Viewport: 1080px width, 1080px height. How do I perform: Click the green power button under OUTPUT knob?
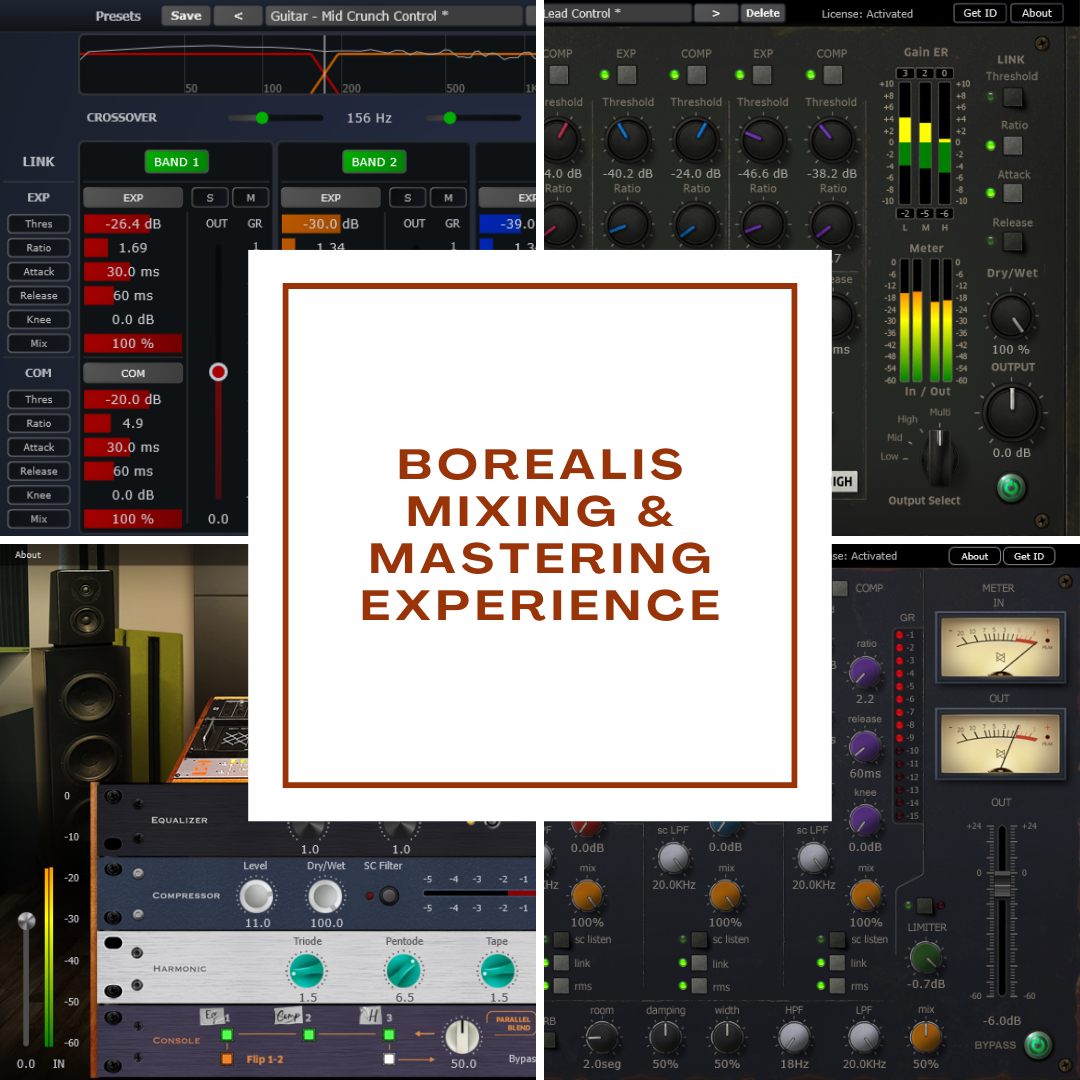pyautogui.click(x=1011, y=488)
